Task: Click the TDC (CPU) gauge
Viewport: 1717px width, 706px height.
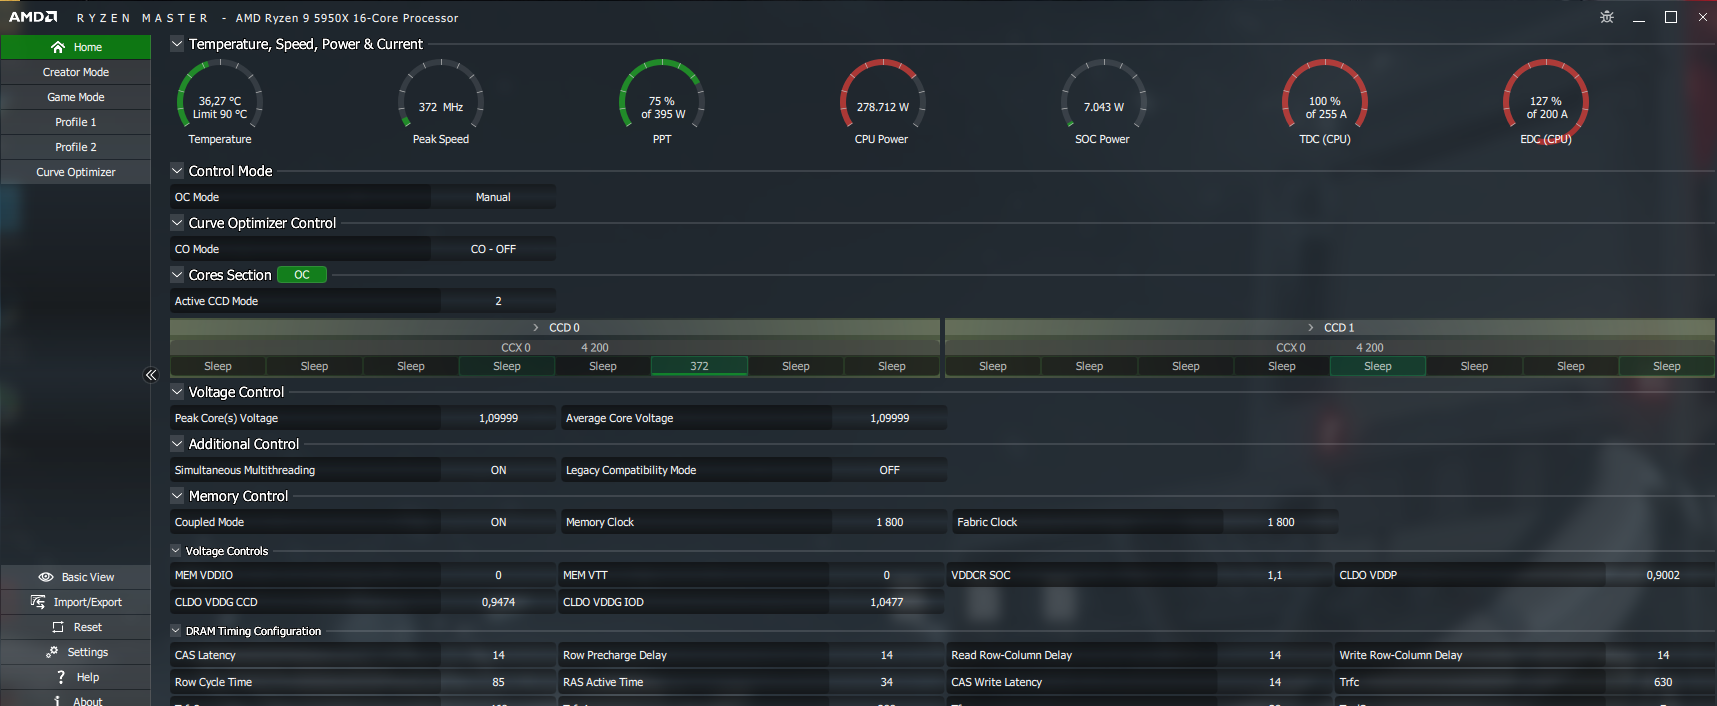Action: point(1325,102)
